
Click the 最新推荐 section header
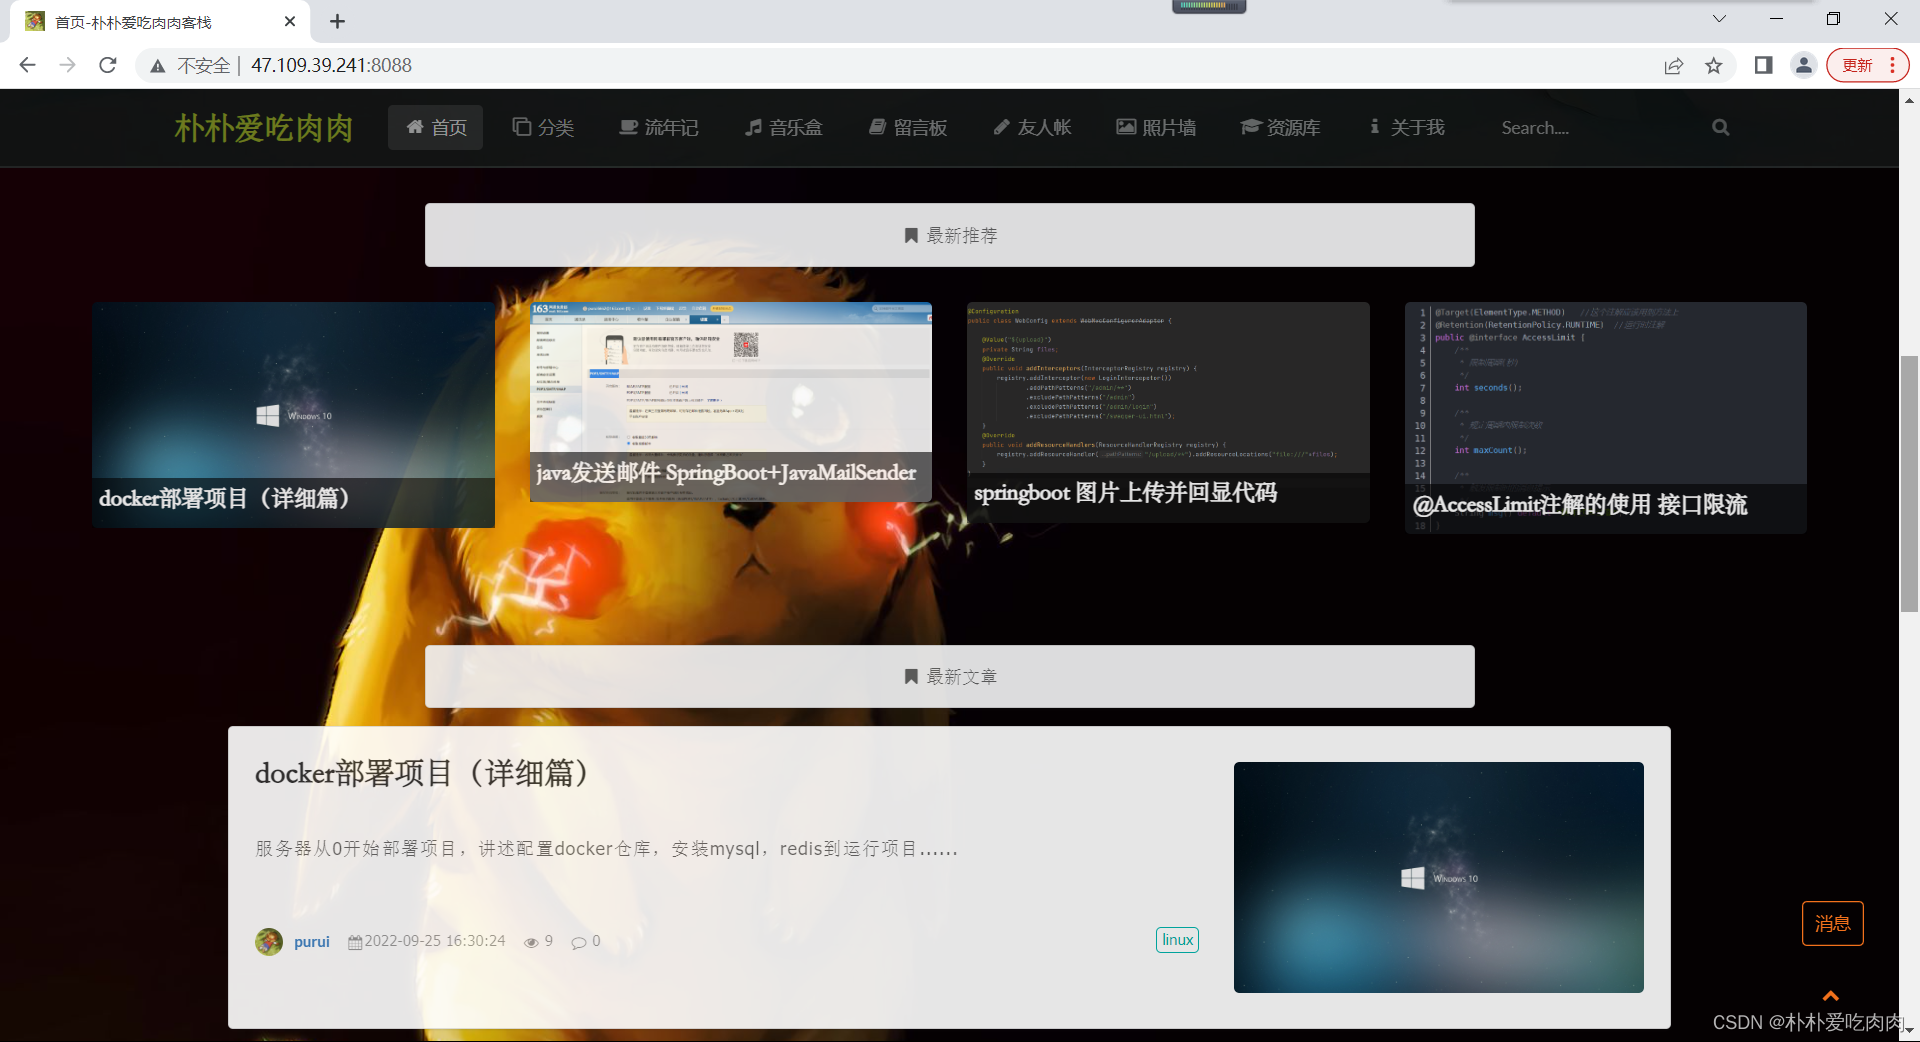point(950,235)
